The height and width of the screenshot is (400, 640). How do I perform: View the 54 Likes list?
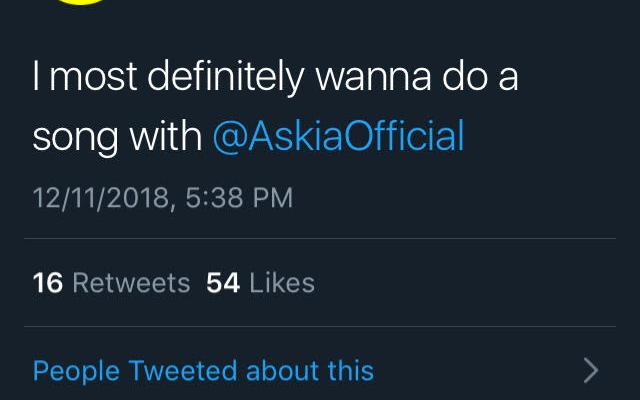[x=260, y=283]
